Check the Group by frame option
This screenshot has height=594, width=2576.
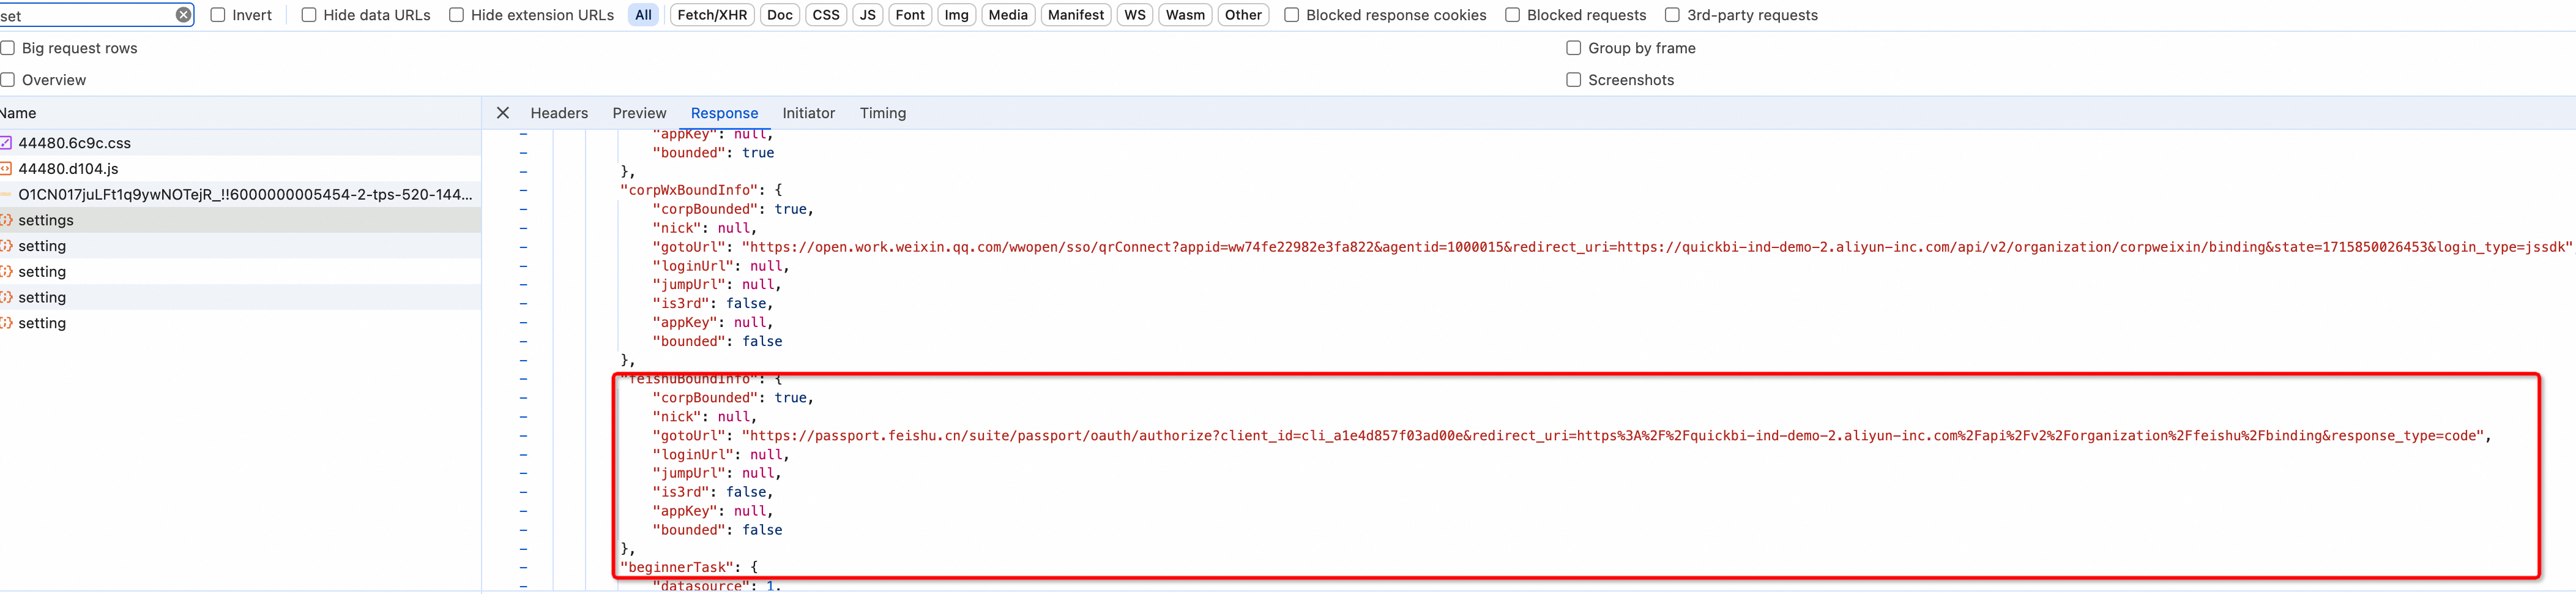tap(1573, 48)
